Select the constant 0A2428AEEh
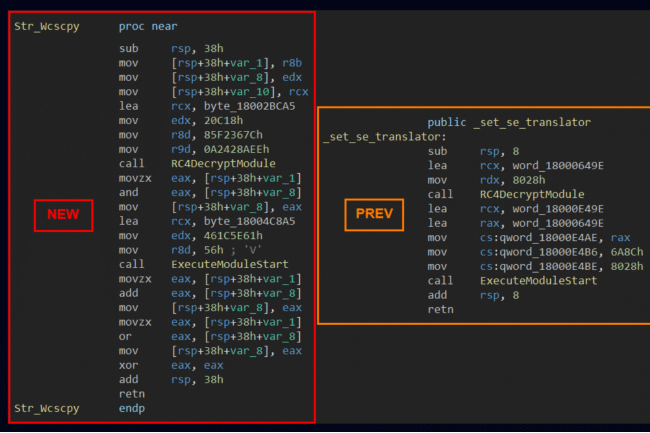Image resolution: width=650 pixels, height=433 pixels. [x=236, y=149]
